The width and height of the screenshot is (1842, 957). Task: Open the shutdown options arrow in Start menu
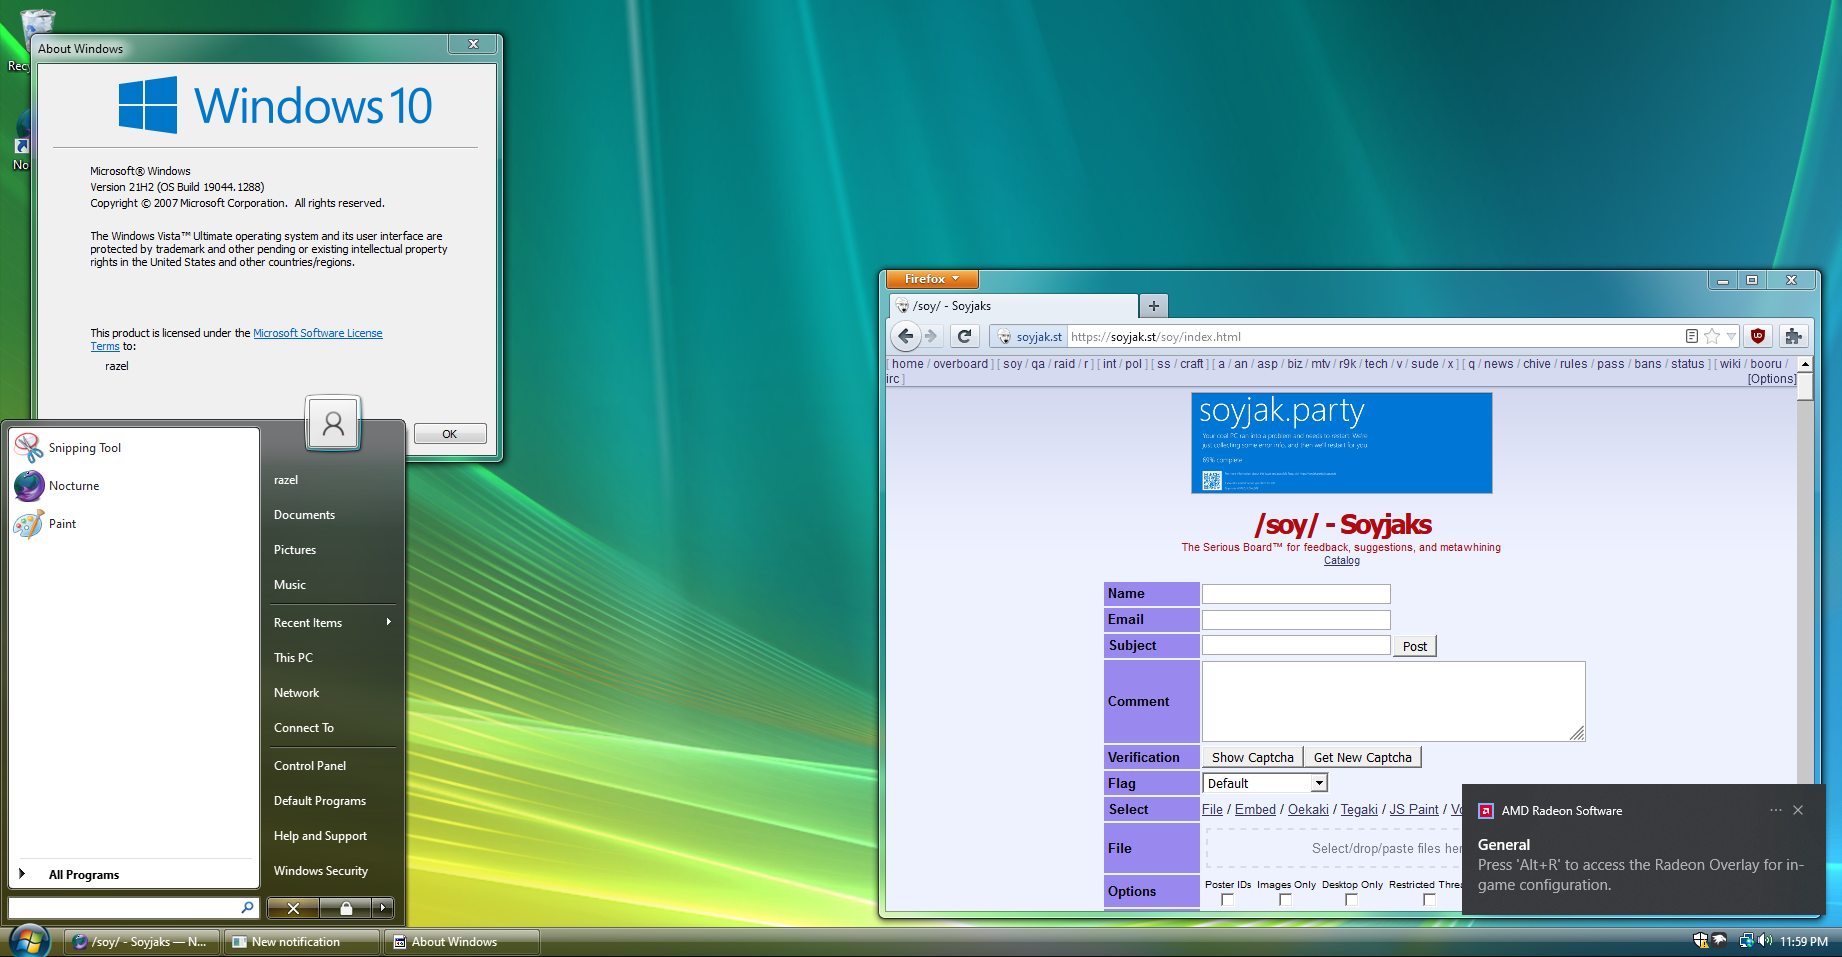383,908
